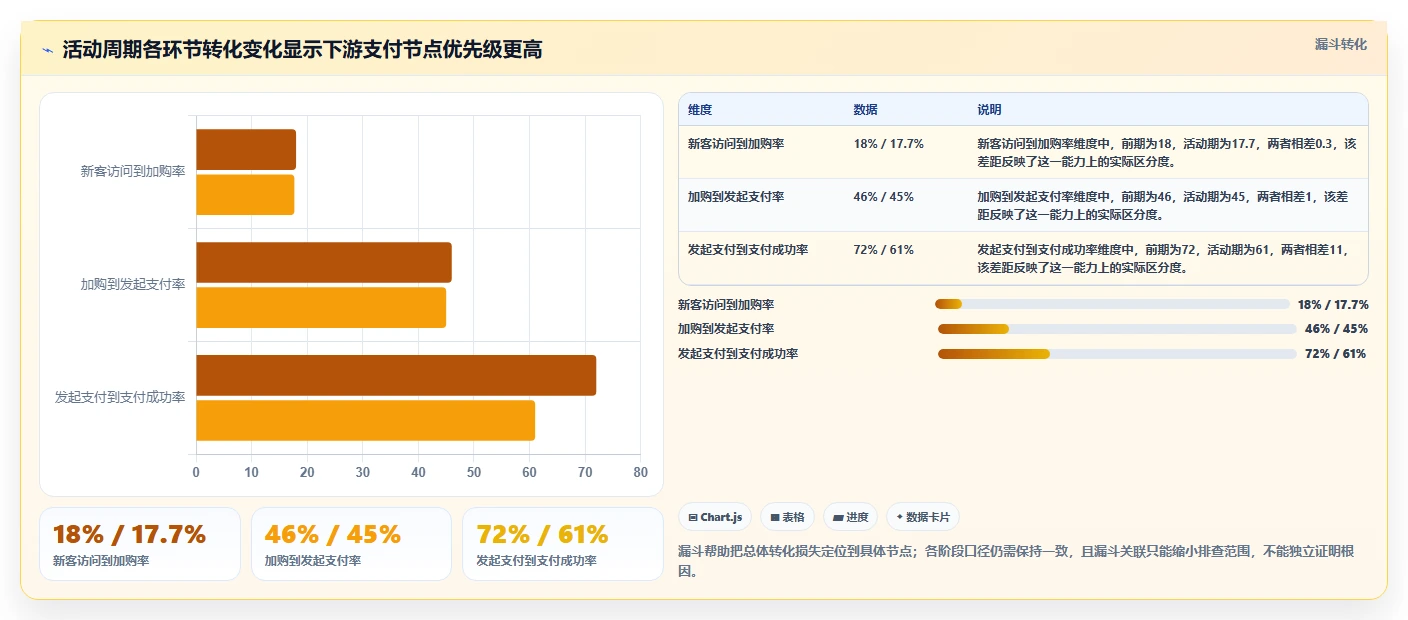Click the light orange bar for 发起支付到支付成功率

[365, 420]
